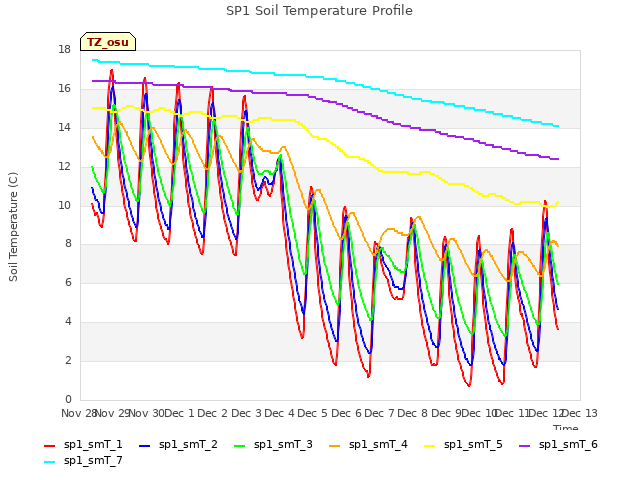Click the 14 y-axis tick label
Image resolution: width=640 pixels, height=480 pixels.
(64, 127)
